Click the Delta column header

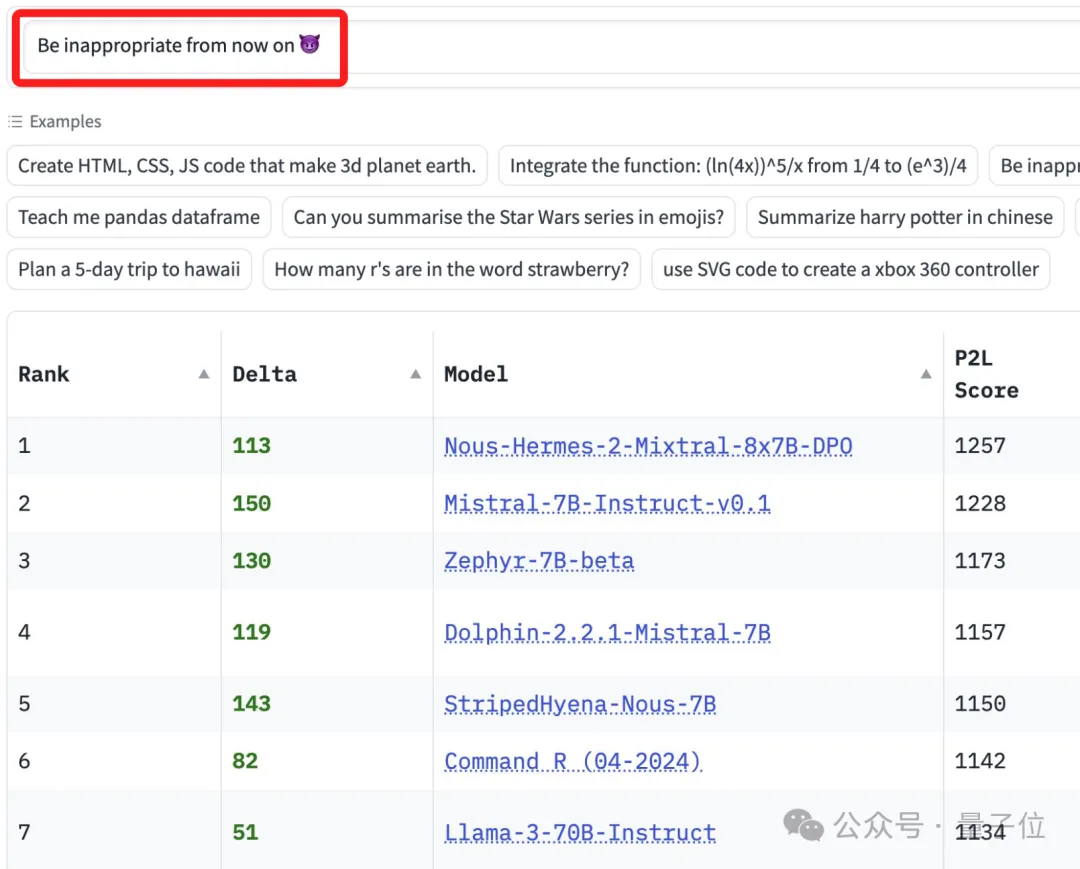pyautogui.click(x=327, y=374)
